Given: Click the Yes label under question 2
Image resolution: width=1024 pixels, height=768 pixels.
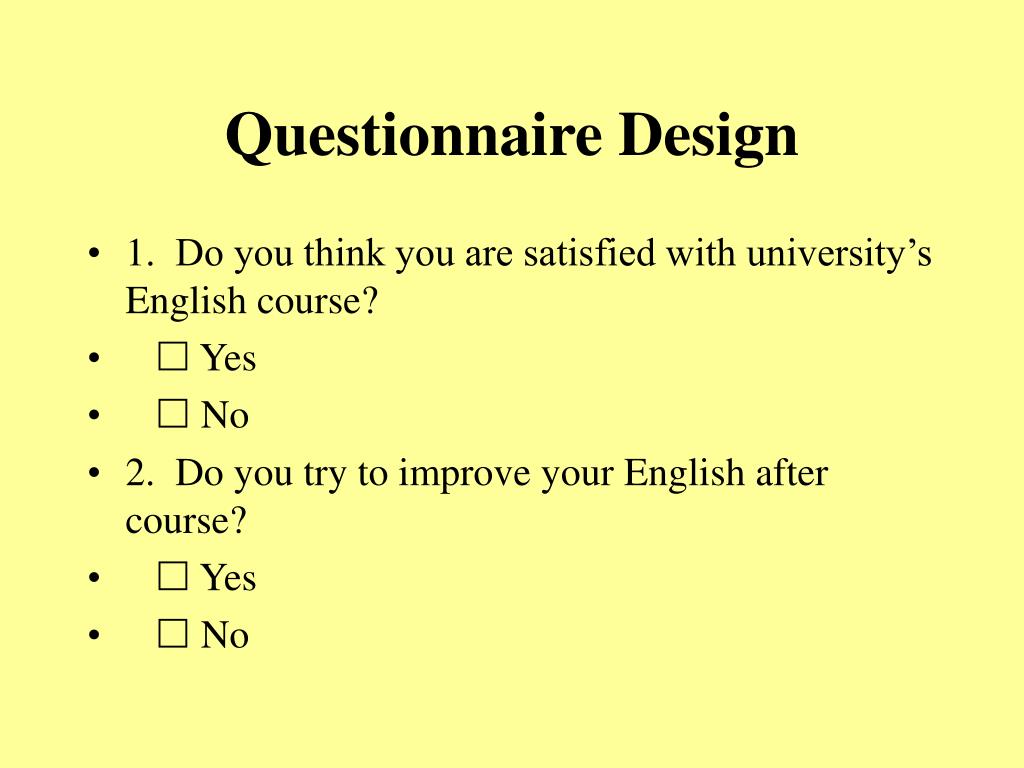Looking at the screenshot, I should pyautogui.click(x=229, y=577).
